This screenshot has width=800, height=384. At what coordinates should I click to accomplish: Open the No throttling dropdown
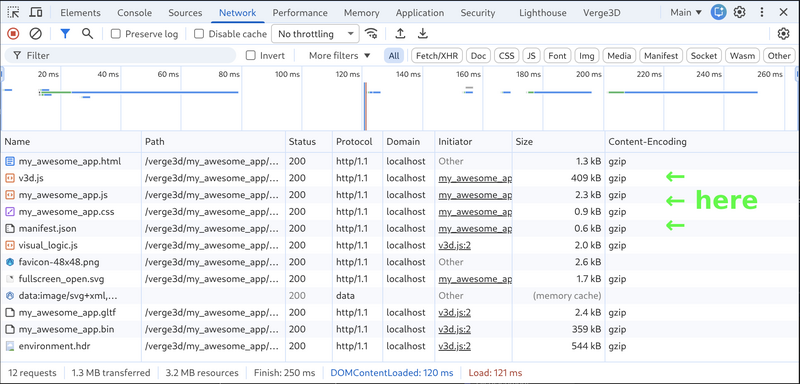coord(315,34)
